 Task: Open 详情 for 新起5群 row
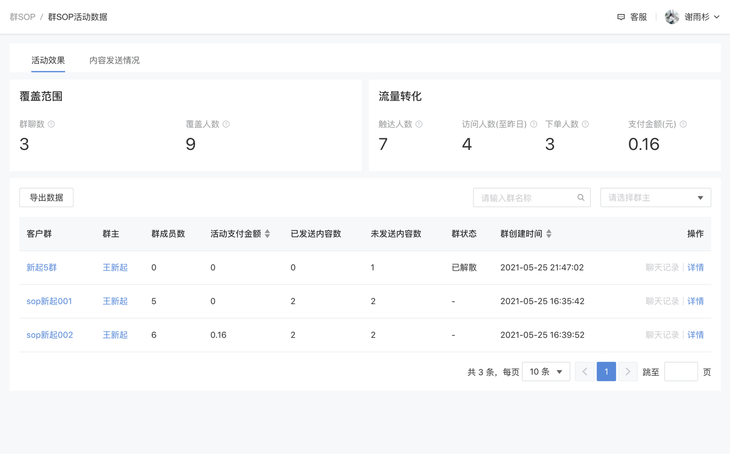click(696, 267)
